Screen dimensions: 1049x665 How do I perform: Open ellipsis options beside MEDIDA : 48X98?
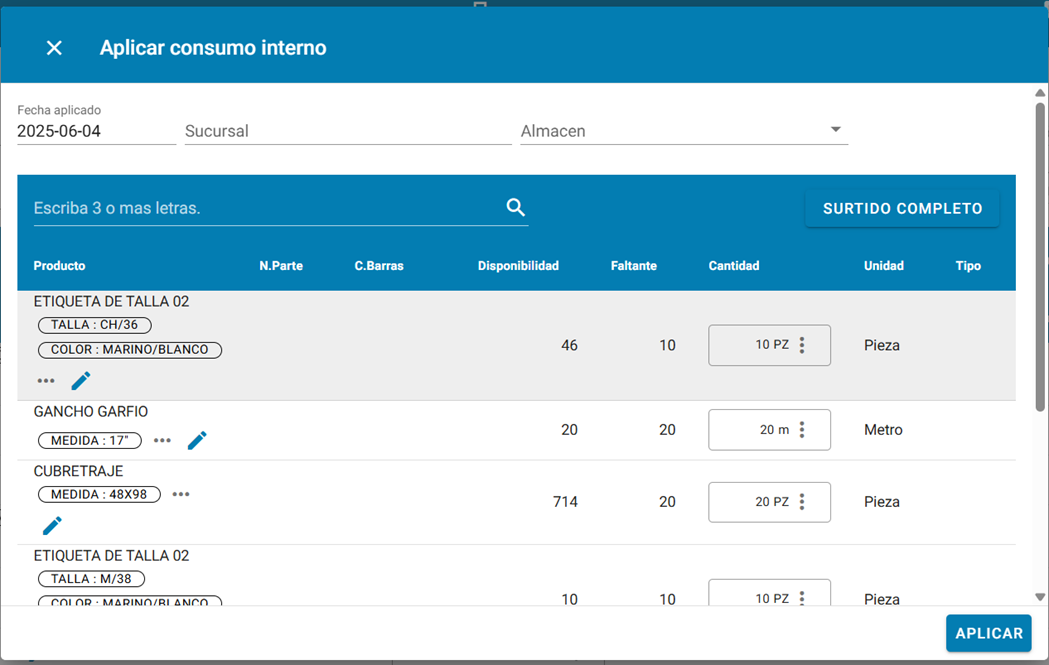pos(181,494)
